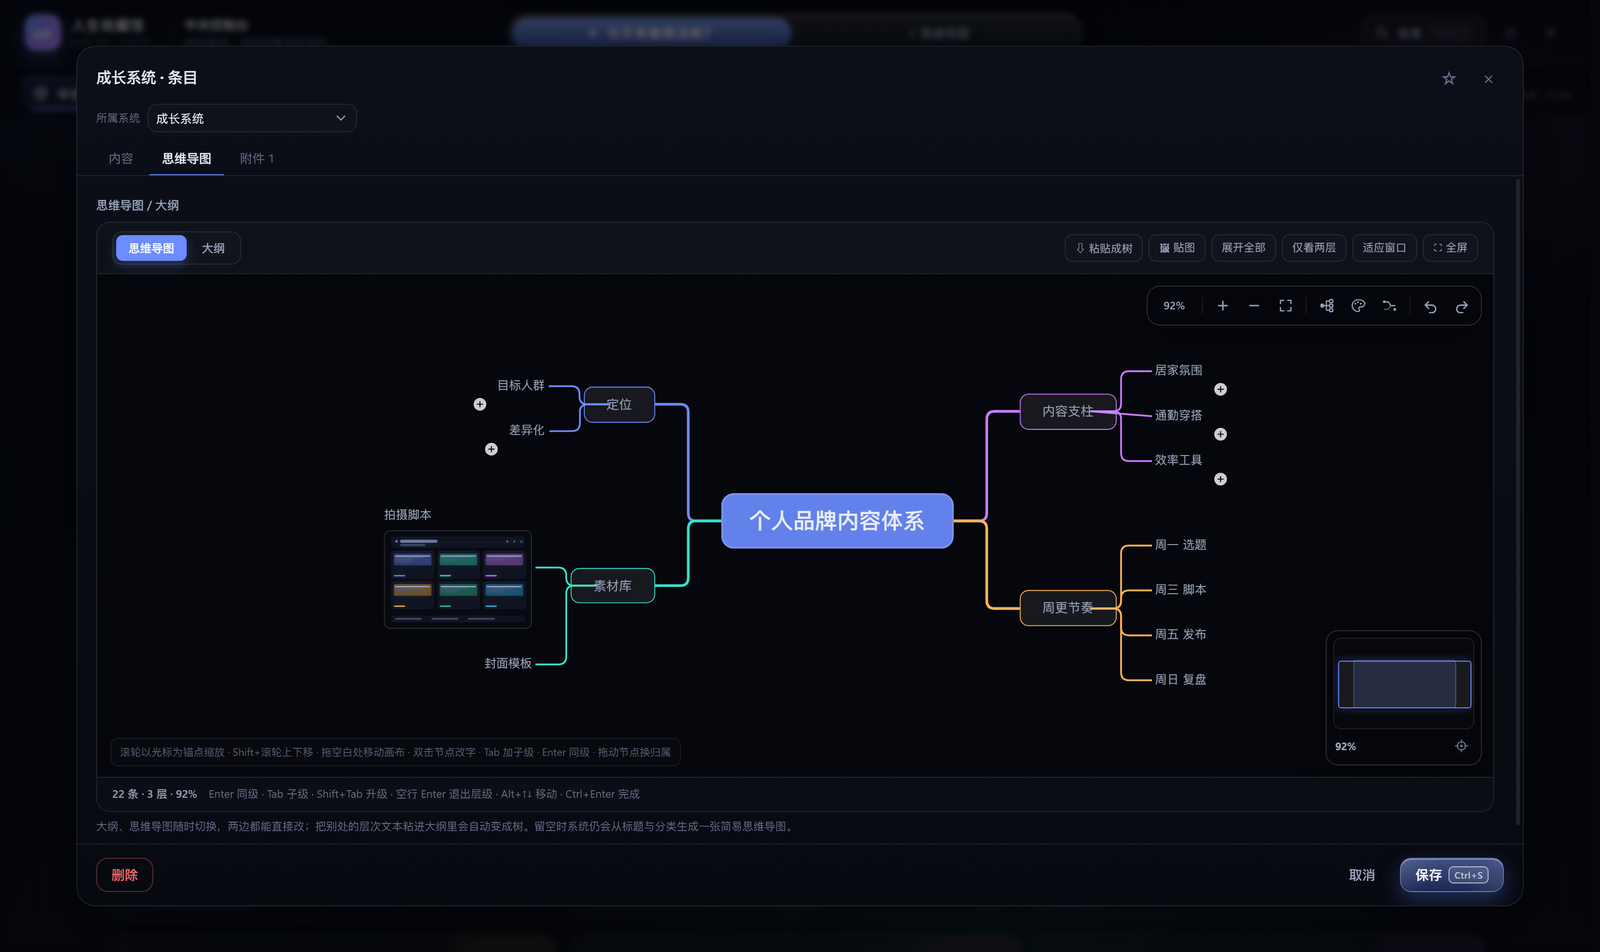
Task: Select the 素材库 node
Action: [613, 586]
